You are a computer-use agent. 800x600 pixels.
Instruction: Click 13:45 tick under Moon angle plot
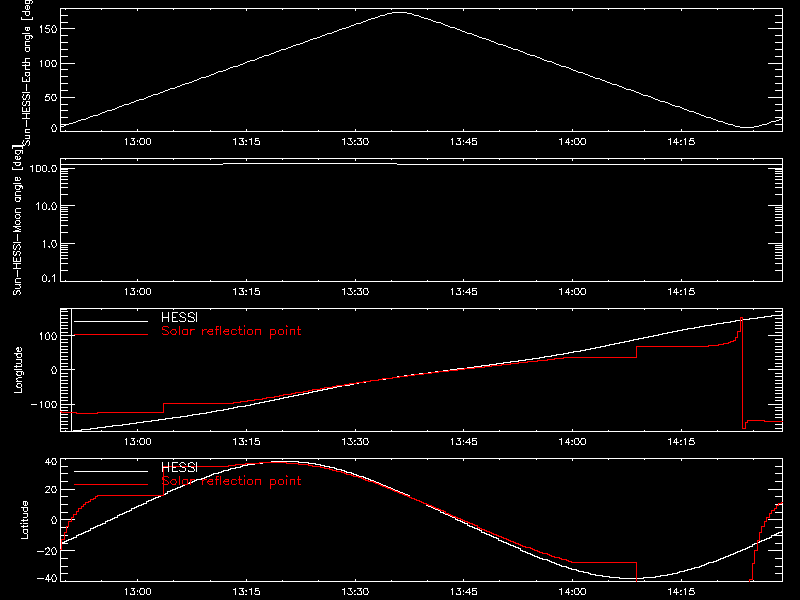pos(464,292)
